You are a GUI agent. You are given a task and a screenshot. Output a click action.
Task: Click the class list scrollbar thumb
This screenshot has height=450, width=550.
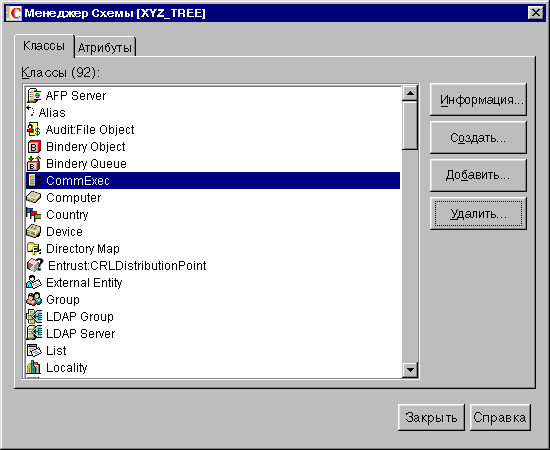[x=410, y=126]
